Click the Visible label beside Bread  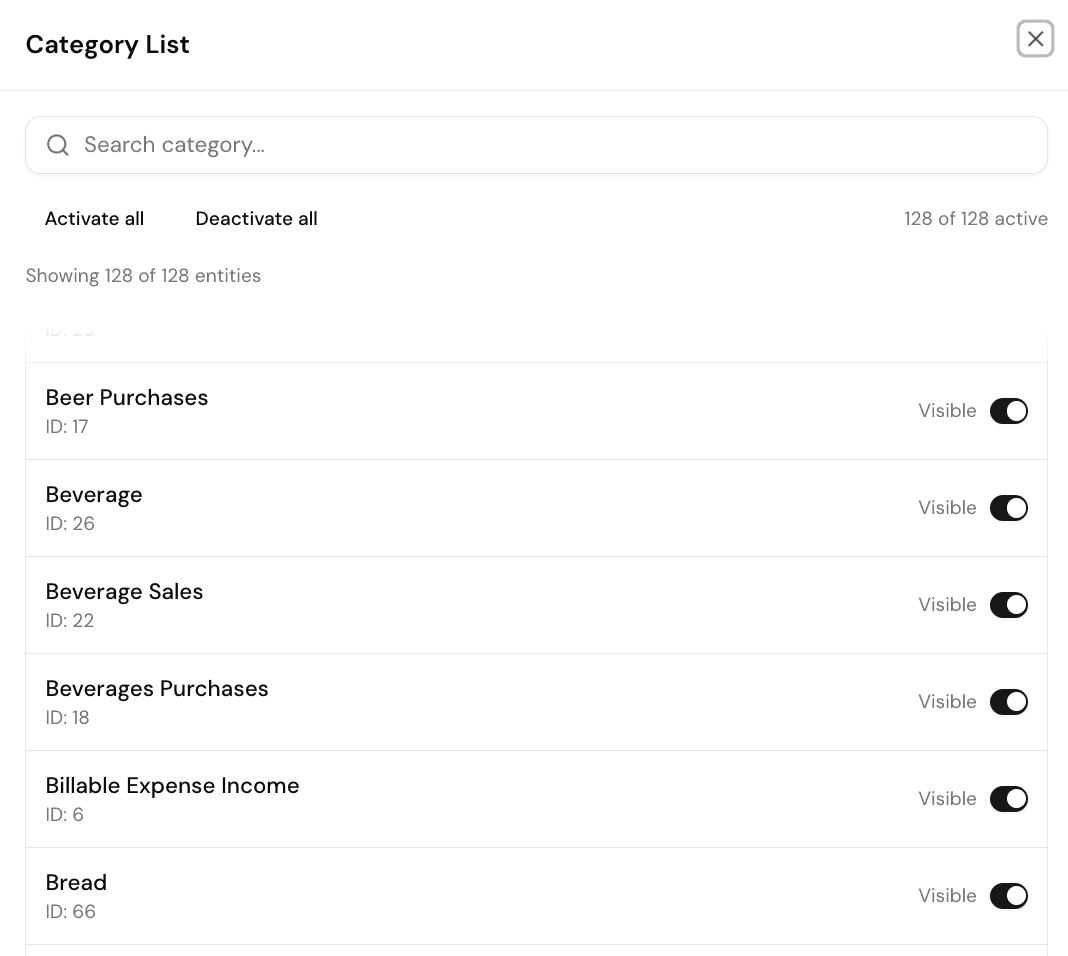coord(947,896)
